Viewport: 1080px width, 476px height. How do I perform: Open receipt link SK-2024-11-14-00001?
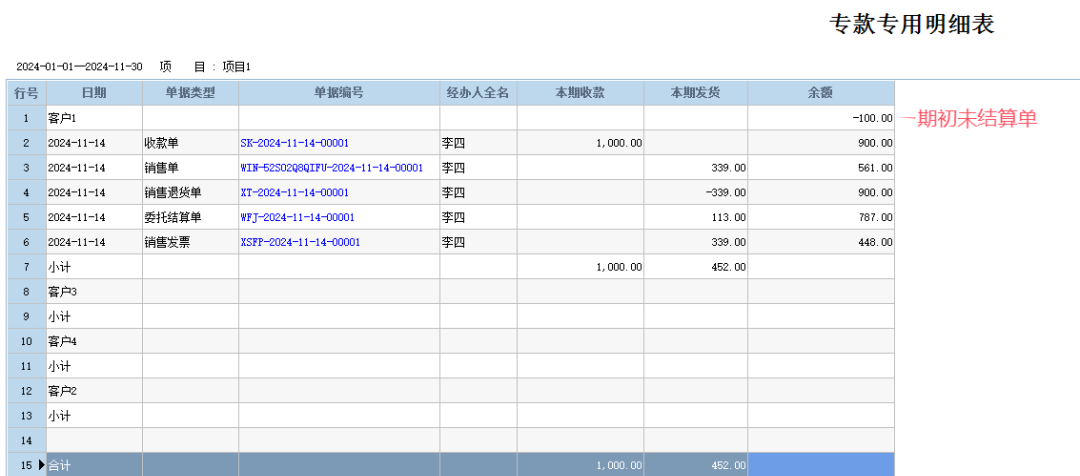295,143
